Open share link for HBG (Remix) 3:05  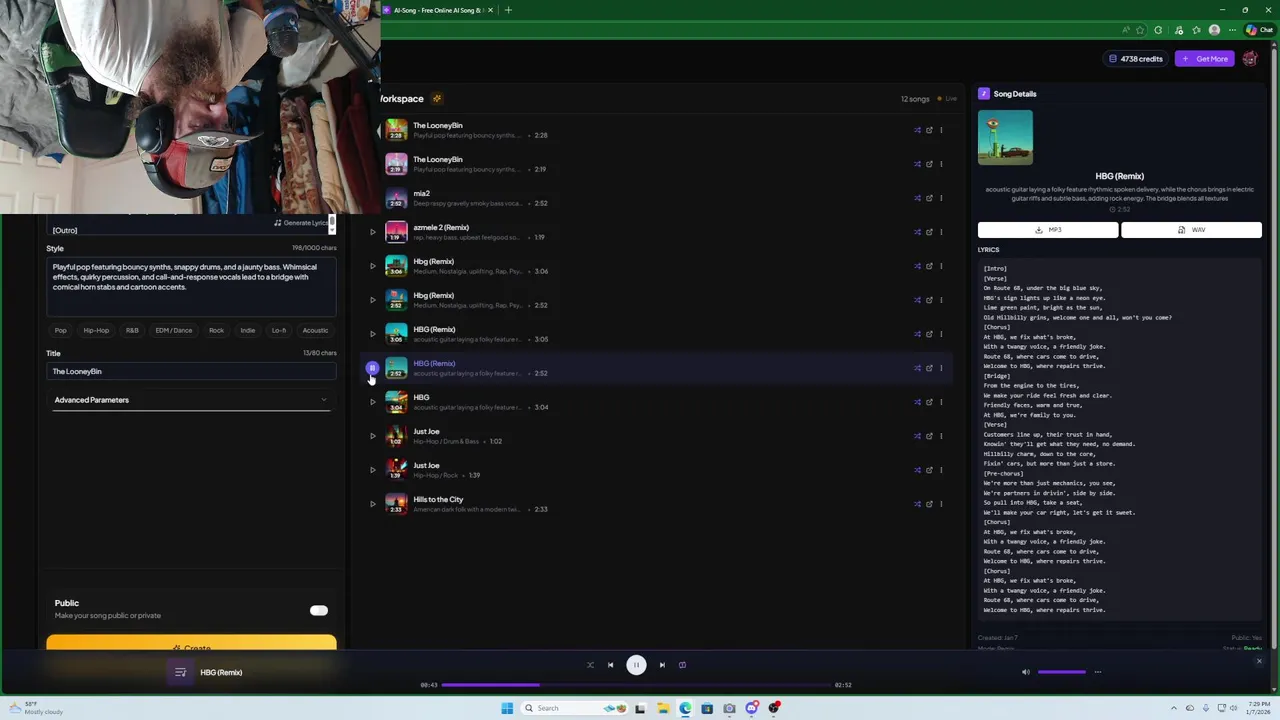point(929,334)
